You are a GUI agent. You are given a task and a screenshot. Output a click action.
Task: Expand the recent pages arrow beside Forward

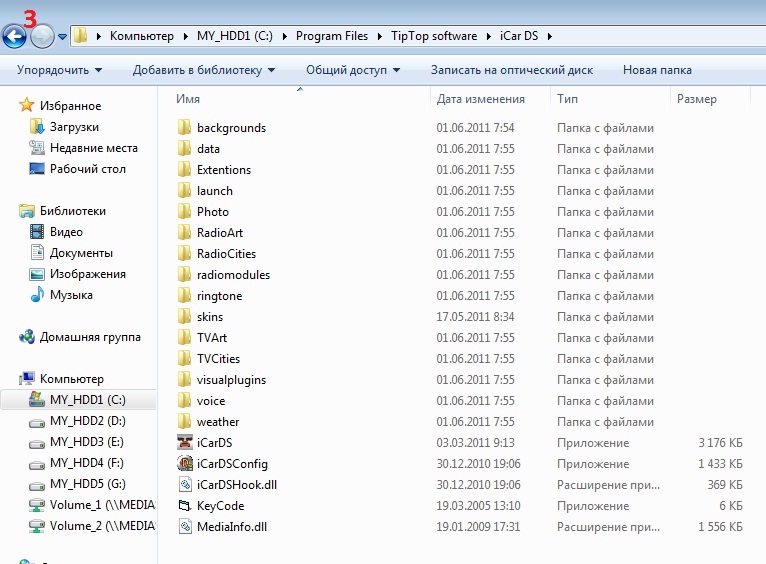pyautogui.click(x=63, y=37)
